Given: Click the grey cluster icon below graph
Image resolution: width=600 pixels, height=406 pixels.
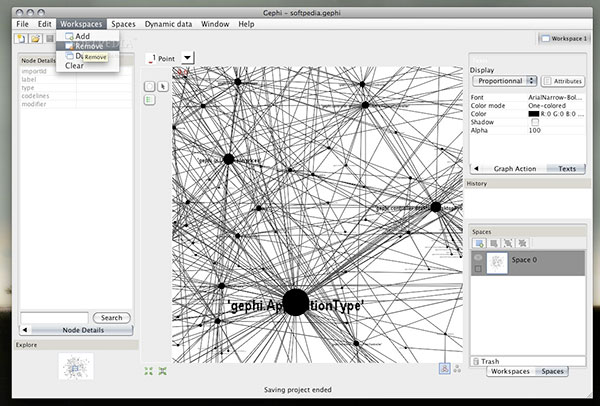Looking at the screenshot, I should (457, 369).
